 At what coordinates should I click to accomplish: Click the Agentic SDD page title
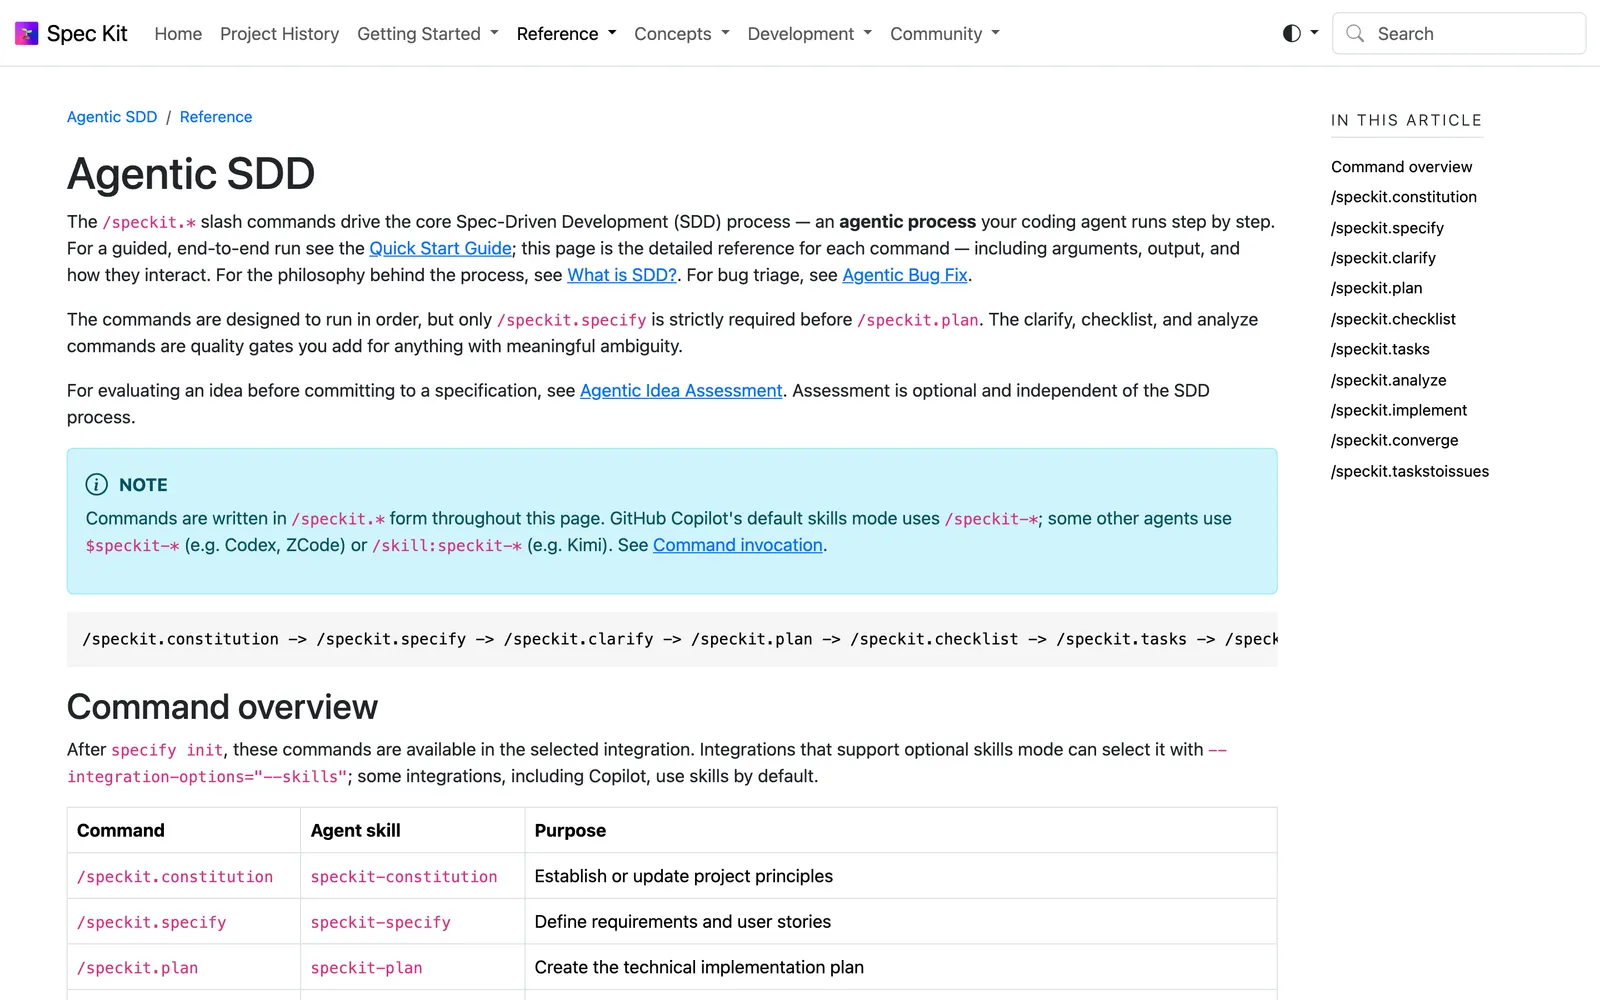191,174
